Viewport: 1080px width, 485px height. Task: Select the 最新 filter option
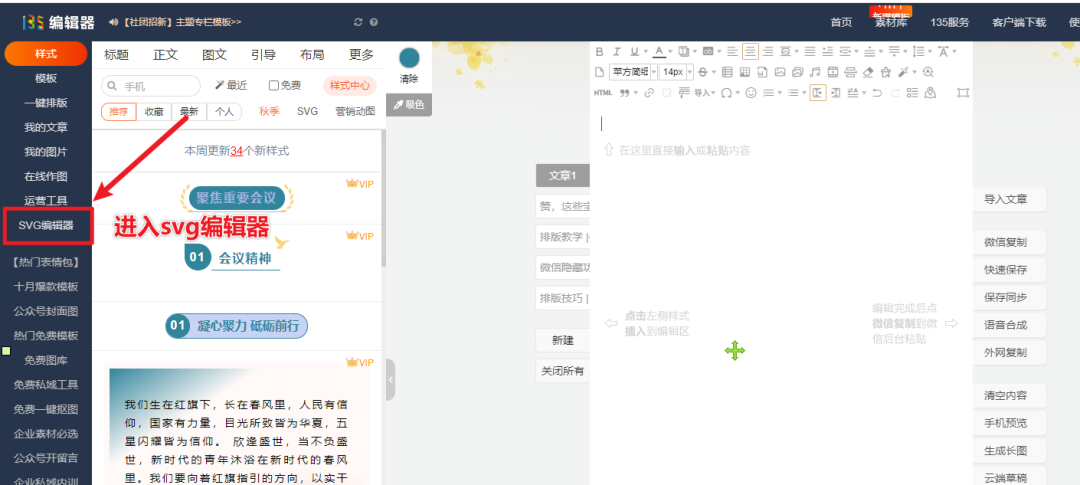[189, 112]
